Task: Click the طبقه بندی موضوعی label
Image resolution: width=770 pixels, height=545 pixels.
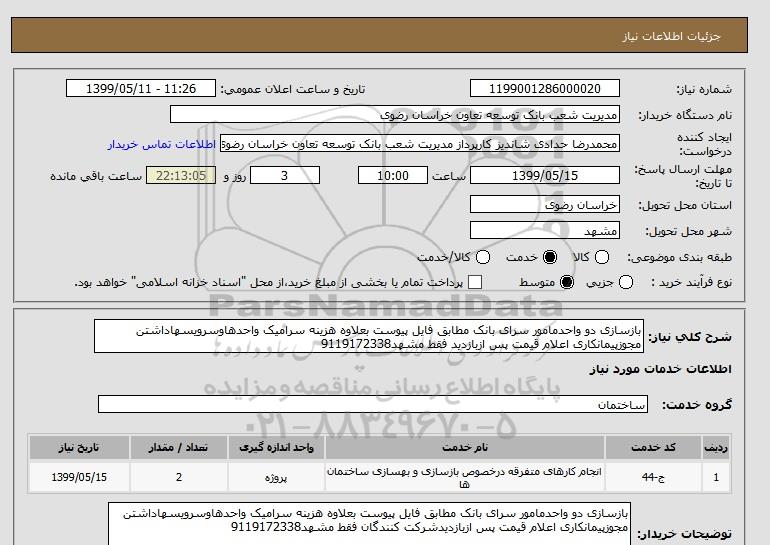Action: (679, 257)
